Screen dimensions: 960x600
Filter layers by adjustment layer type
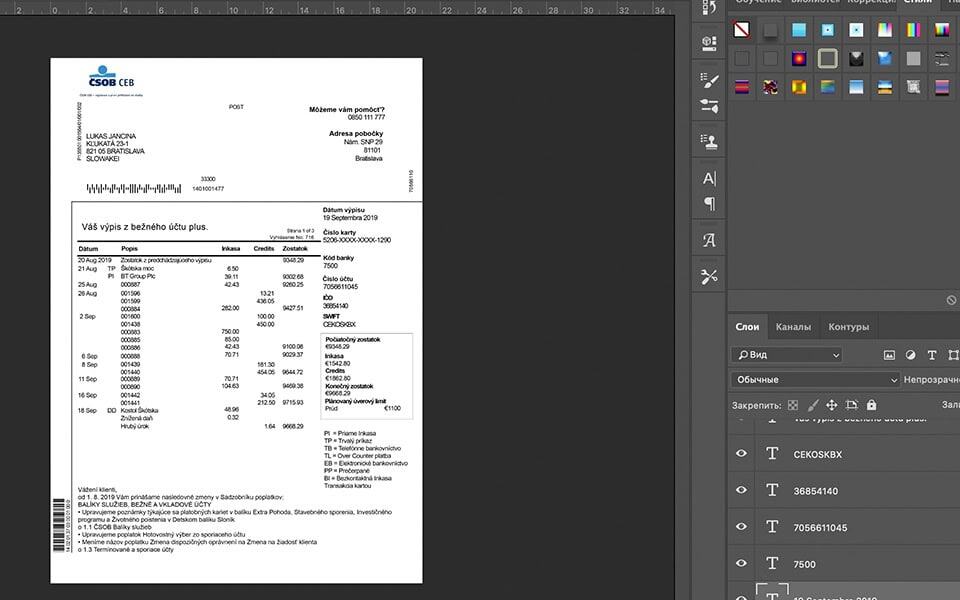point(910,355)
